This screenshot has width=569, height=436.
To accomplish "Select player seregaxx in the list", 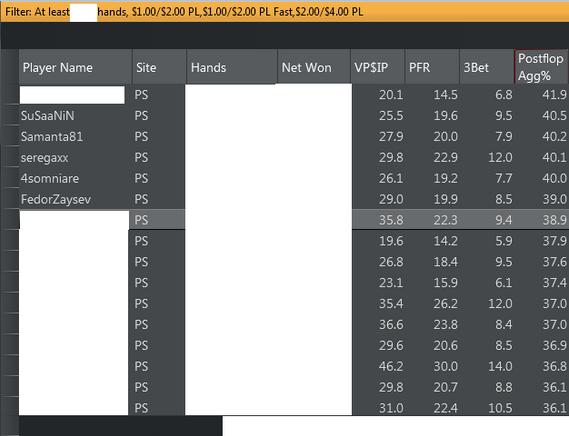I will [x=45, y=158].
